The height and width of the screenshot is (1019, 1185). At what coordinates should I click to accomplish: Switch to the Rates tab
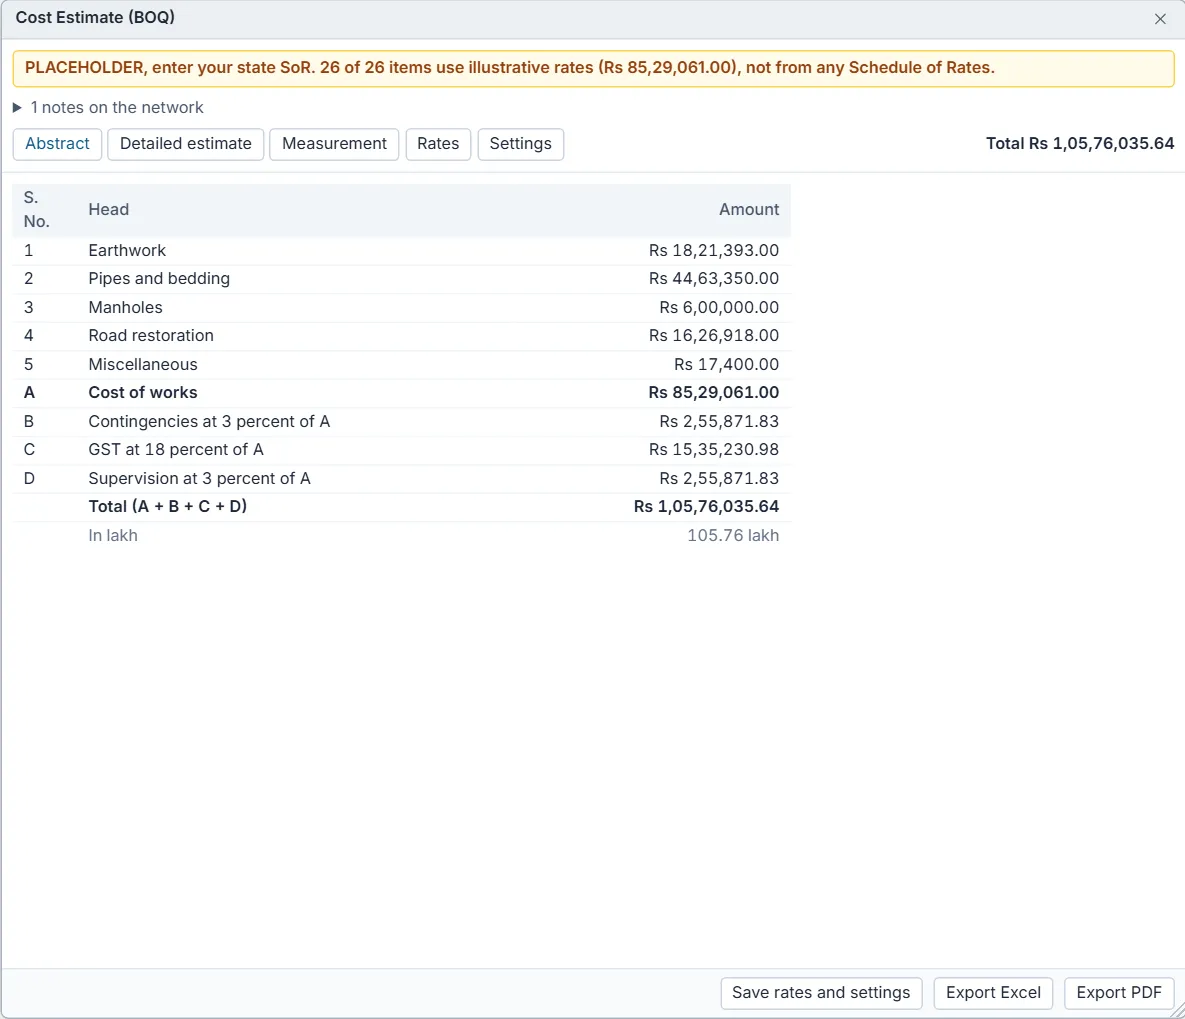coord(438,144)
